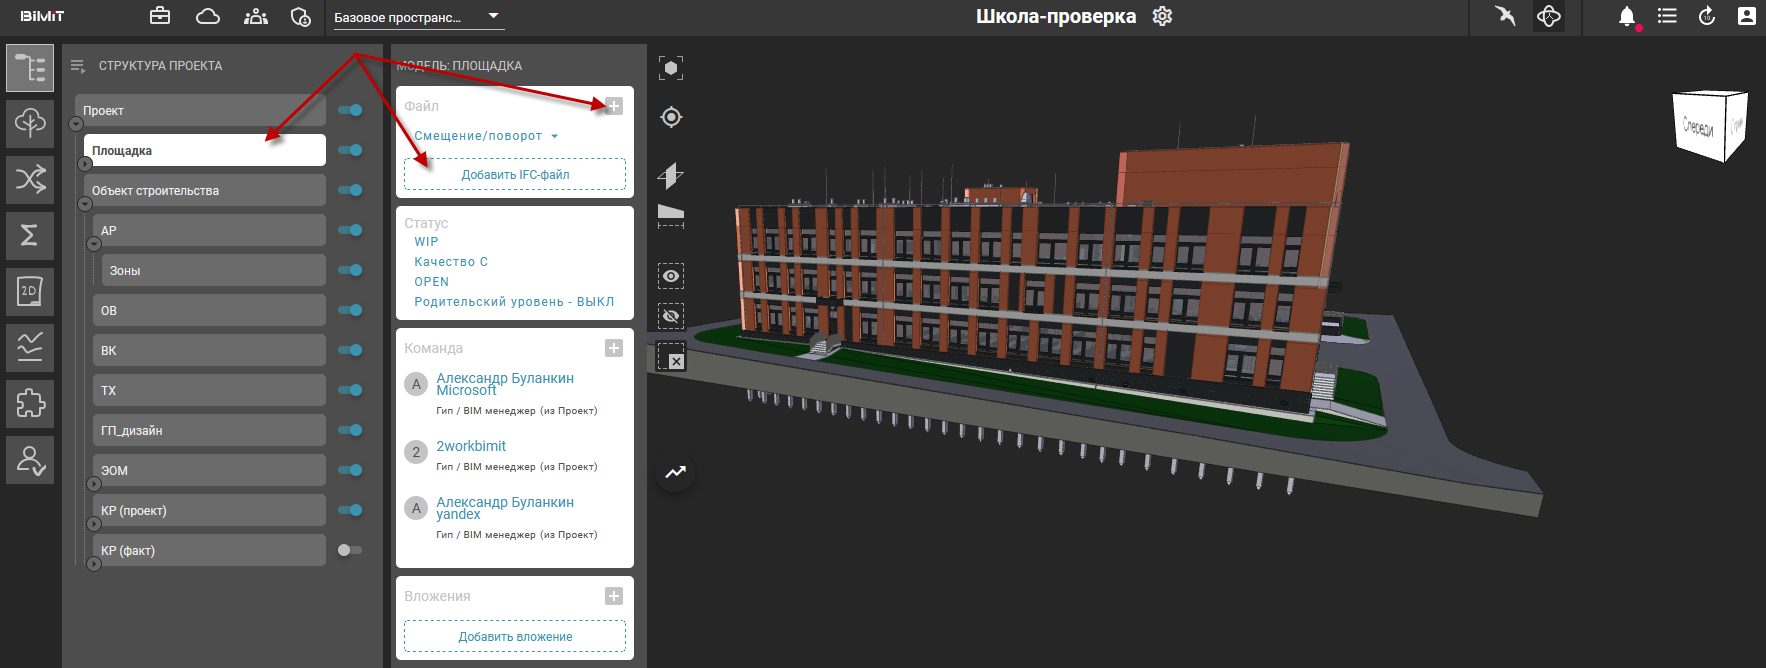
Task: Click the cloud upload sidebar icon
Action: tap(30, 124)
